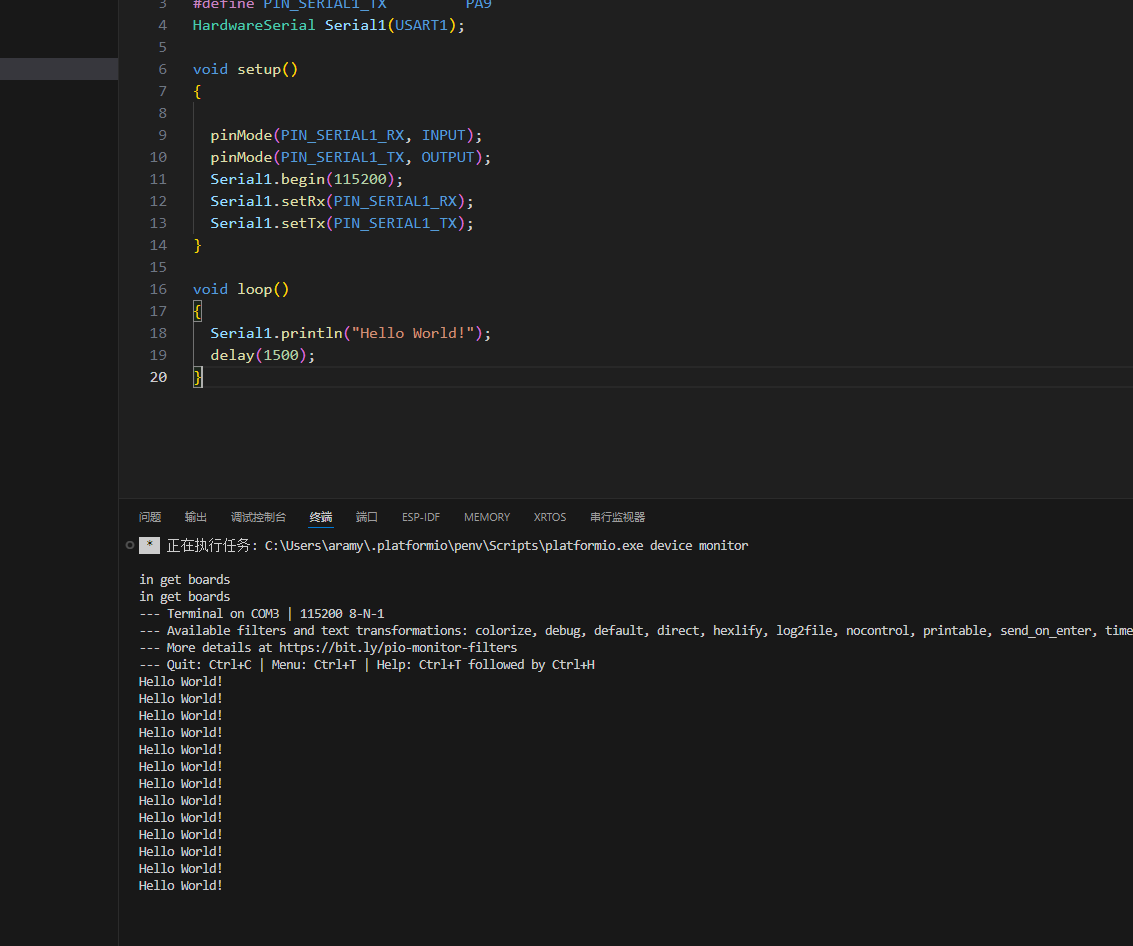Open the bit.ly/pio-monitor-filters link
The image size is (1133, 946).
(398, 648)
